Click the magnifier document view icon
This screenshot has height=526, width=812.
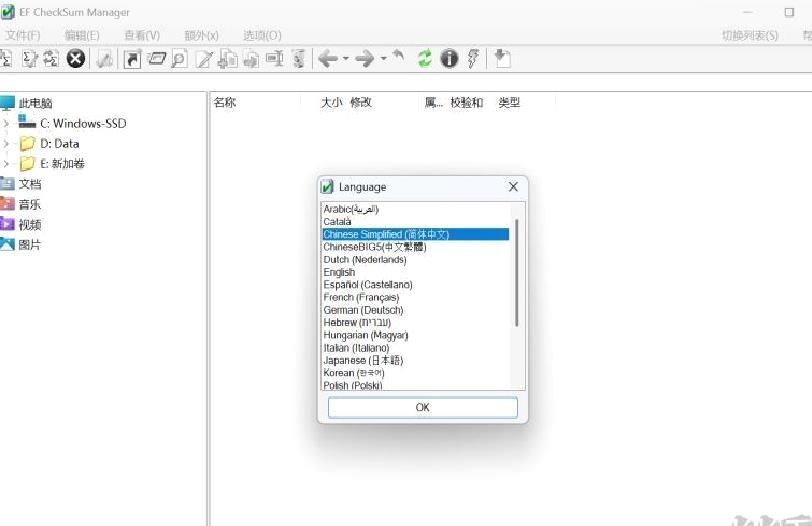179,59
